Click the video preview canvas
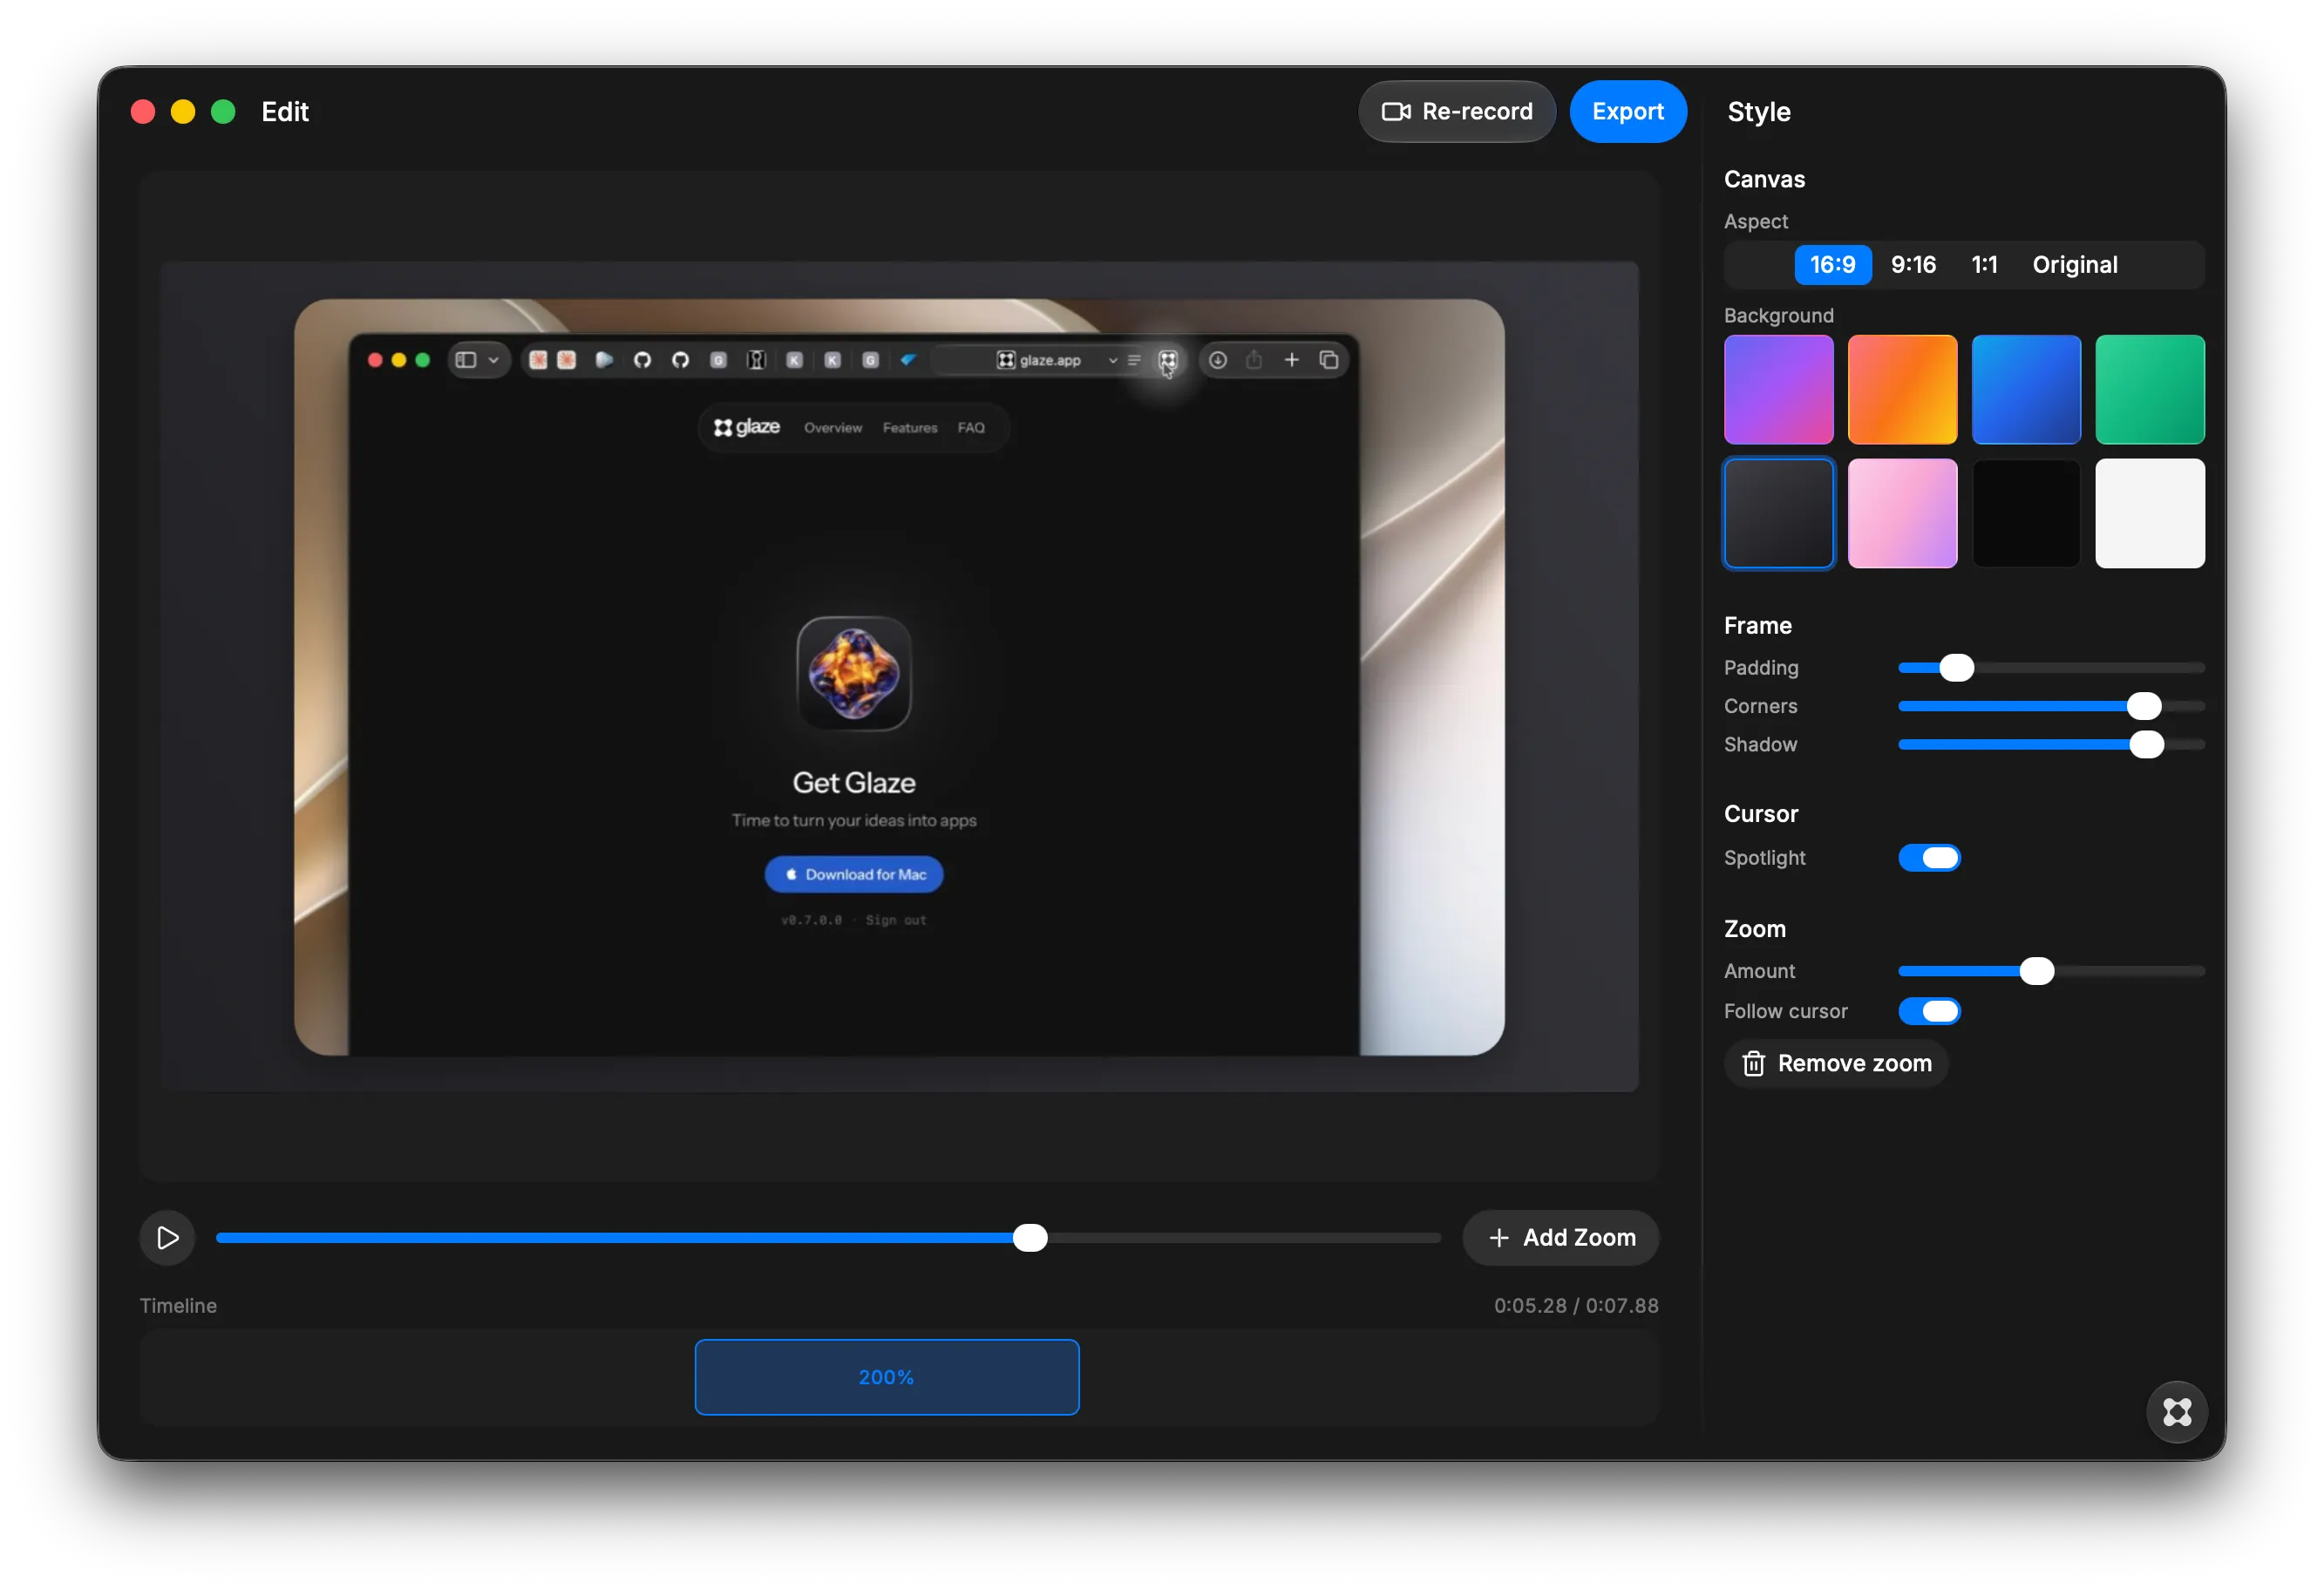Viewport: 2324px width, 1590px height. tap(899, 677)
